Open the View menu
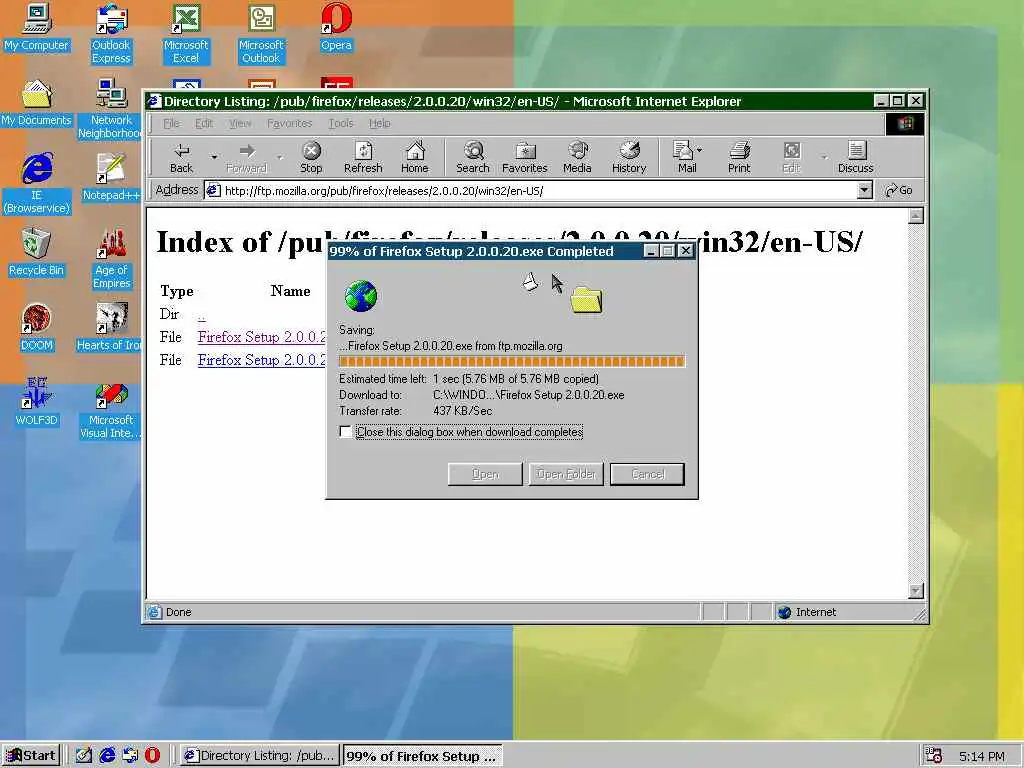Image resolution: width=1024 pixels, height=768 pixels. coord(240,123)
